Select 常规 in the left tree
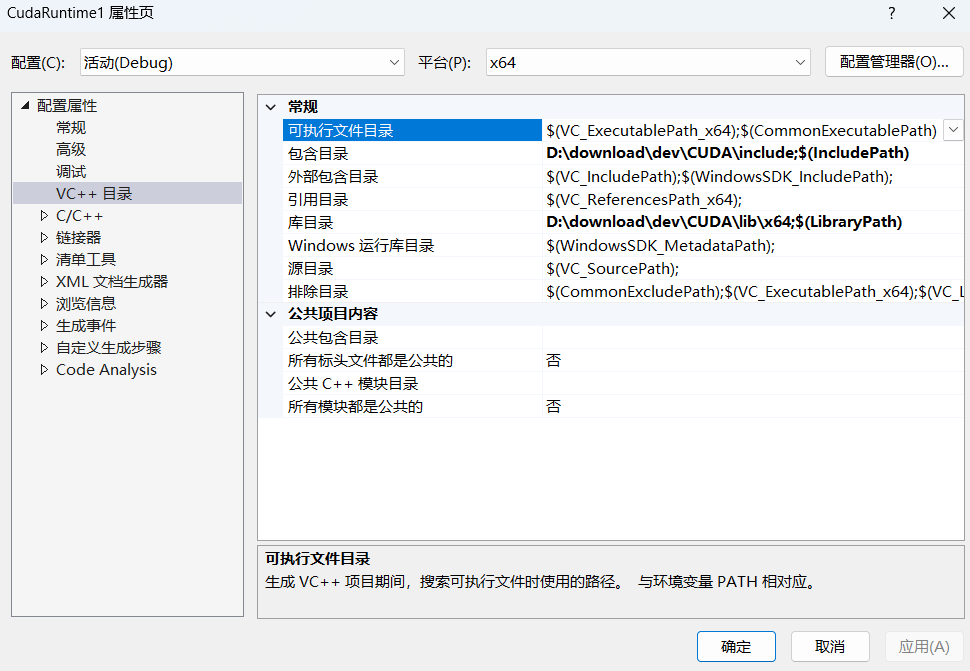The height and width of the screenshot is (671, 970). (71, 128)
